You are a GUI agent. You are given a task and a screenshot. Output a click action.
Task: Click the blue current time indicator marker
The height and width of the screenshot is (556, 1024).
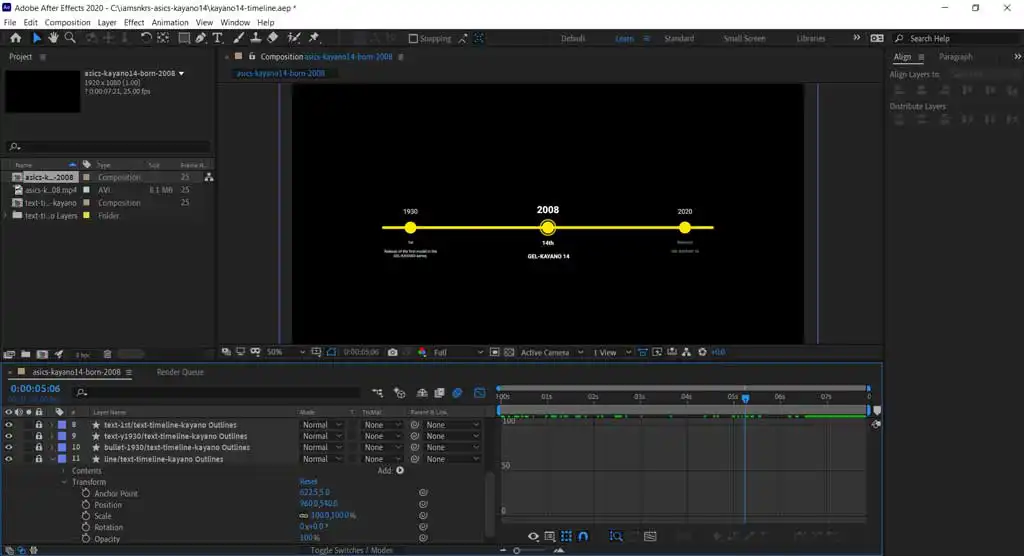pyautogui.click(x=745, y=398)
